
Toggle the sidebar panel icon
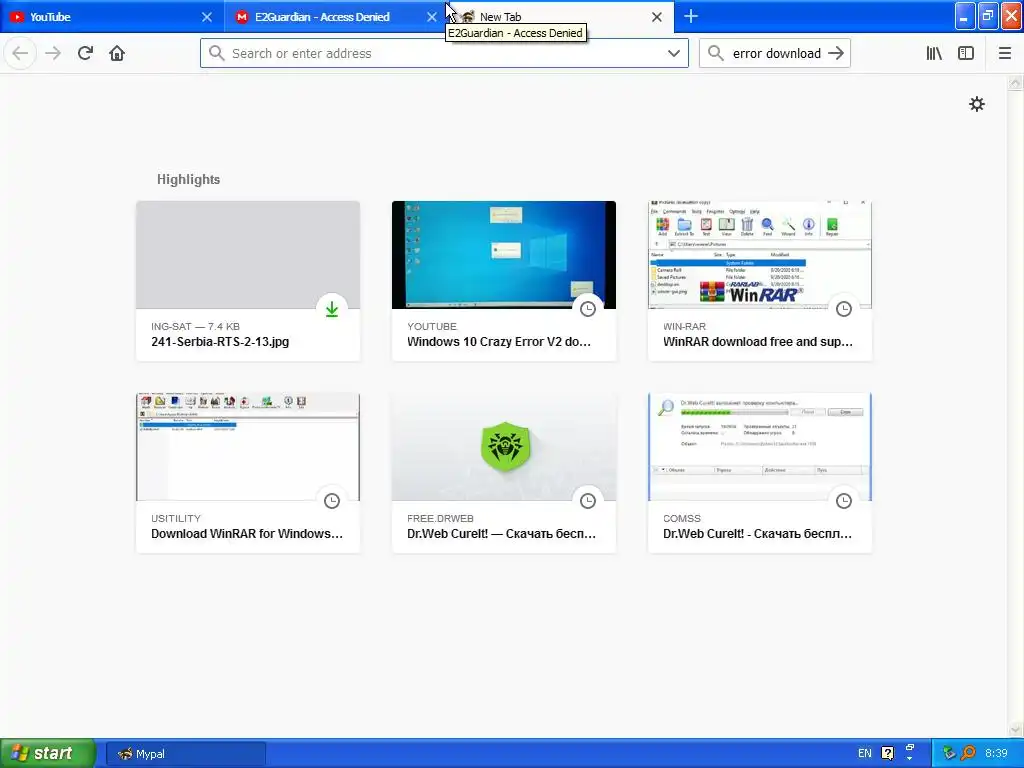pyautogui.click(x=966, y=53)
